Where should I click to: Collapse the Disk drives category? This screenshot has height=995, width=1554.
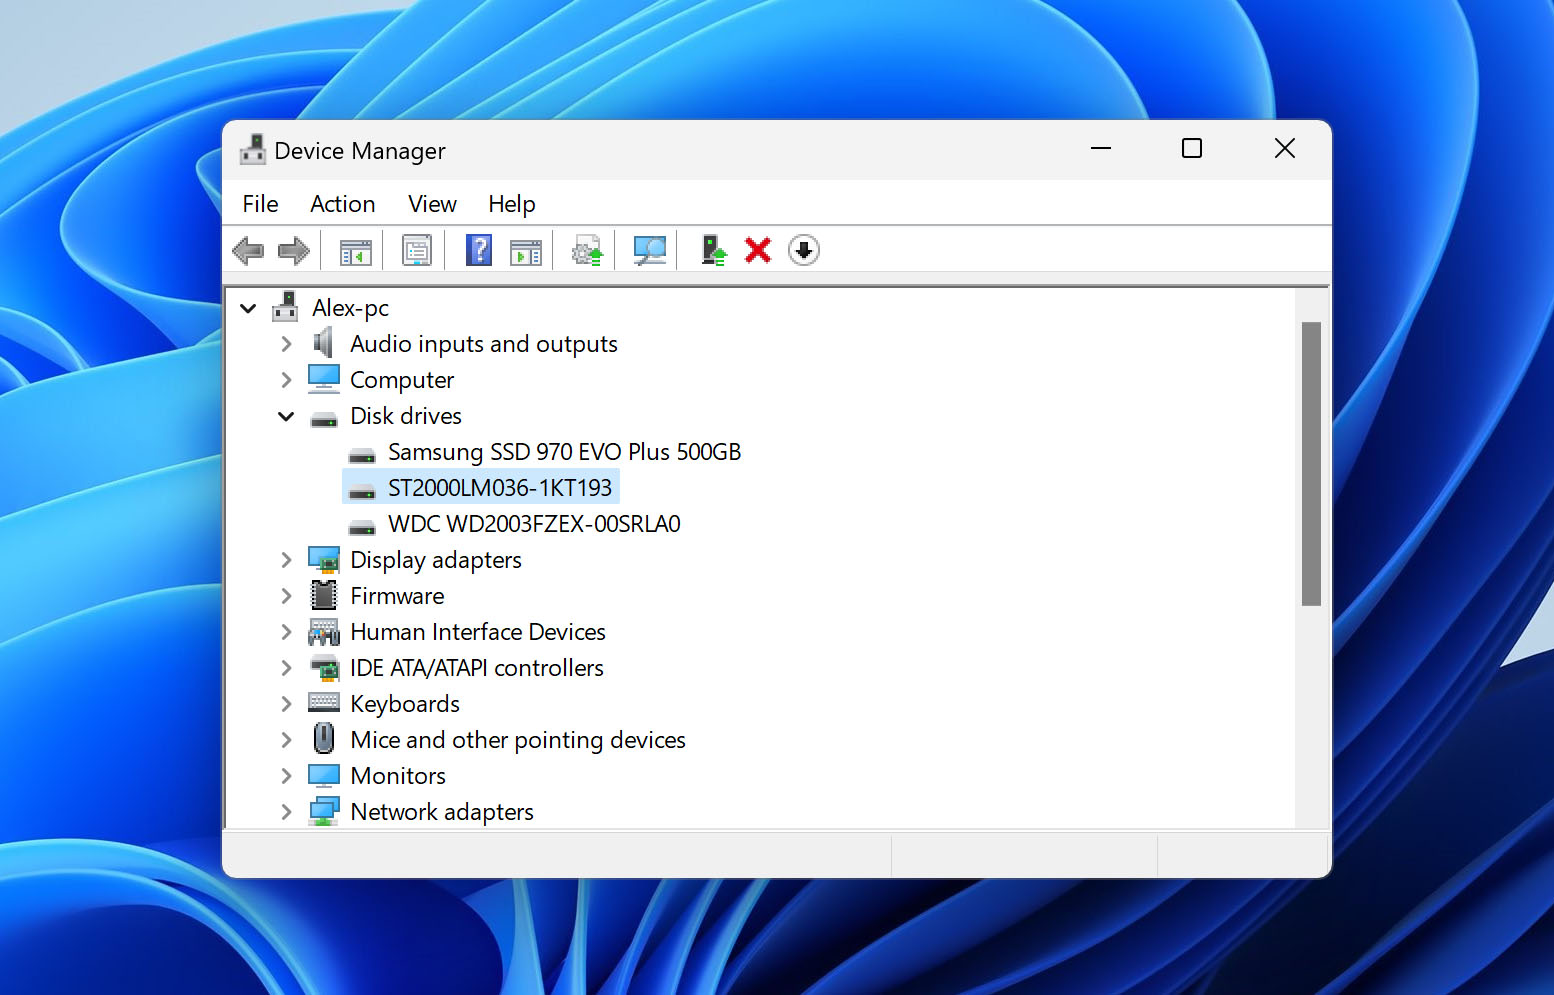tap(286, 416)
